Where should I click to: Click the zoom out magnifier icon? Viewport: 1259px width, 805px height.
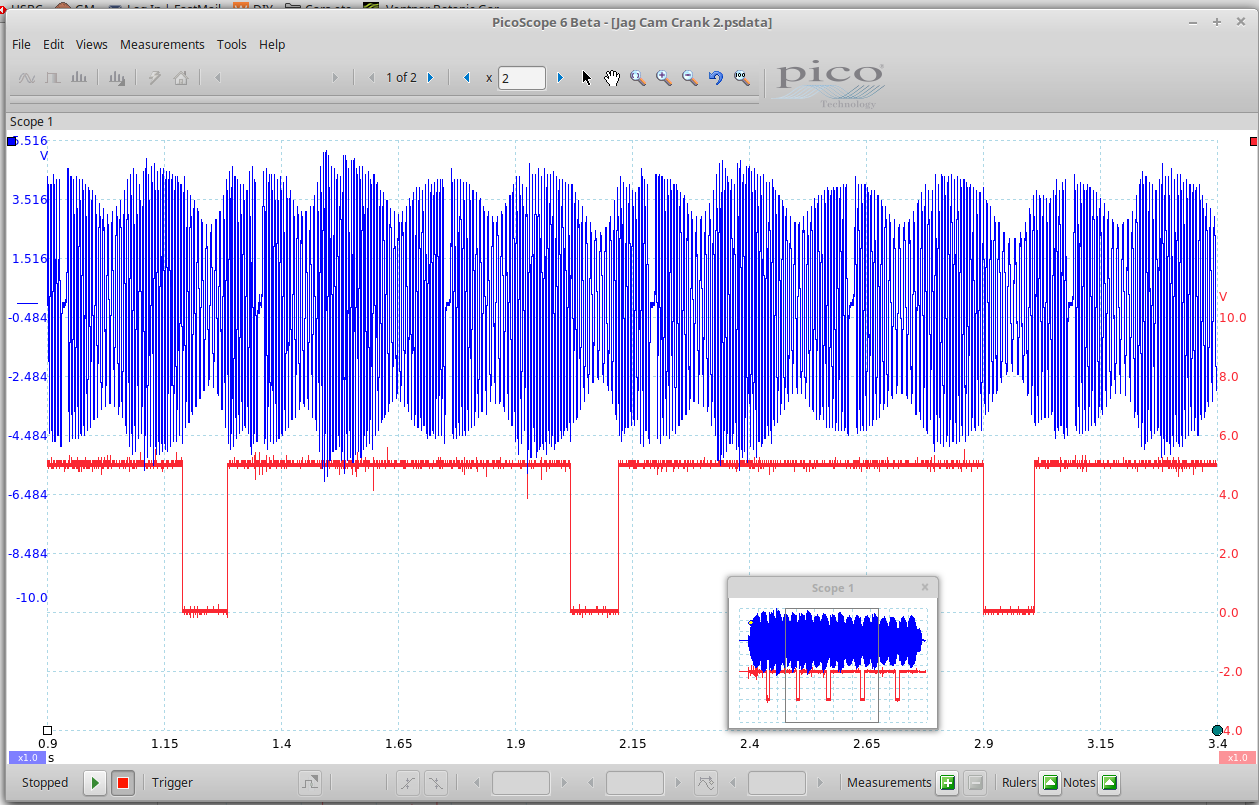690,78
